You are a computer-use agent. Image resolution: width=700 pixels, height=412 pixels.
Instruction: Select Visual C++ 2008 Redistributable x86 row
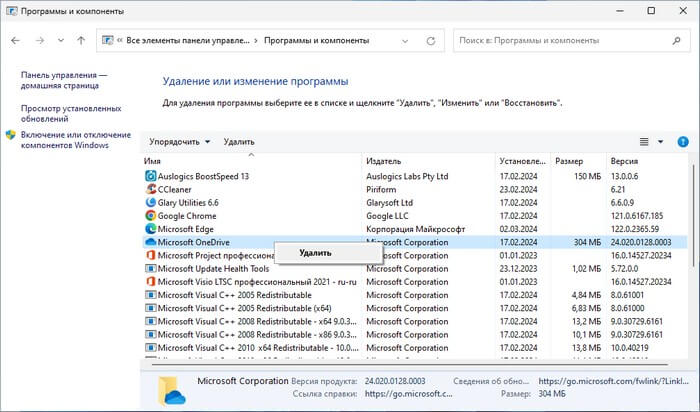(415, 335)
